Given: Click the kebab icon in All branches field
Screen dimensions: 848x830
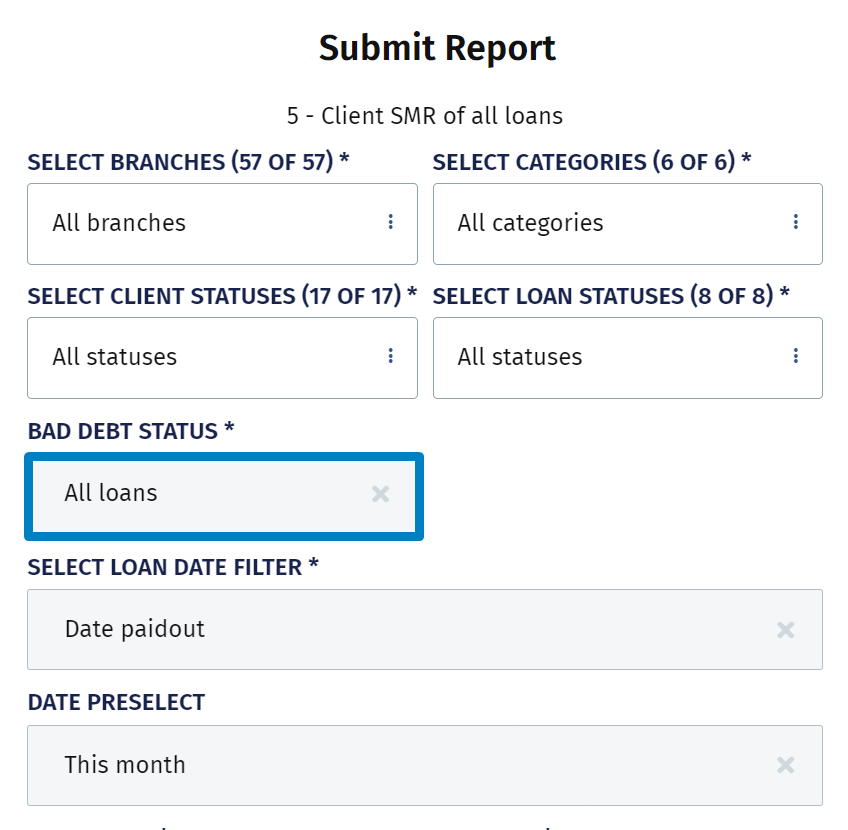Looking at the screenshot, I should pyautogui.click(x=390, y=222).
